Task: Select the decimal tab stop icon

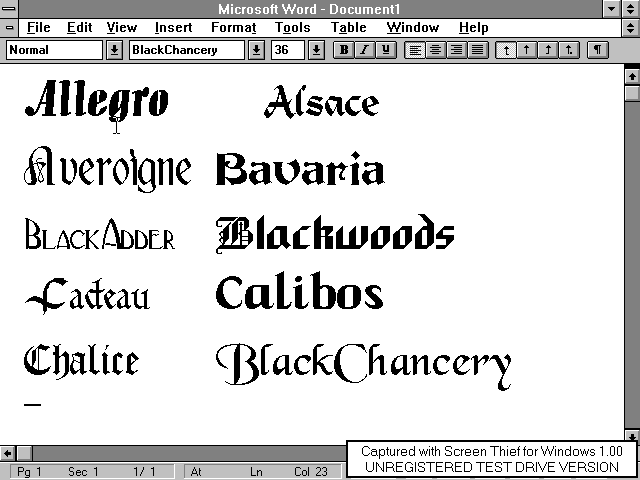Action: click(x=569, y=49)
